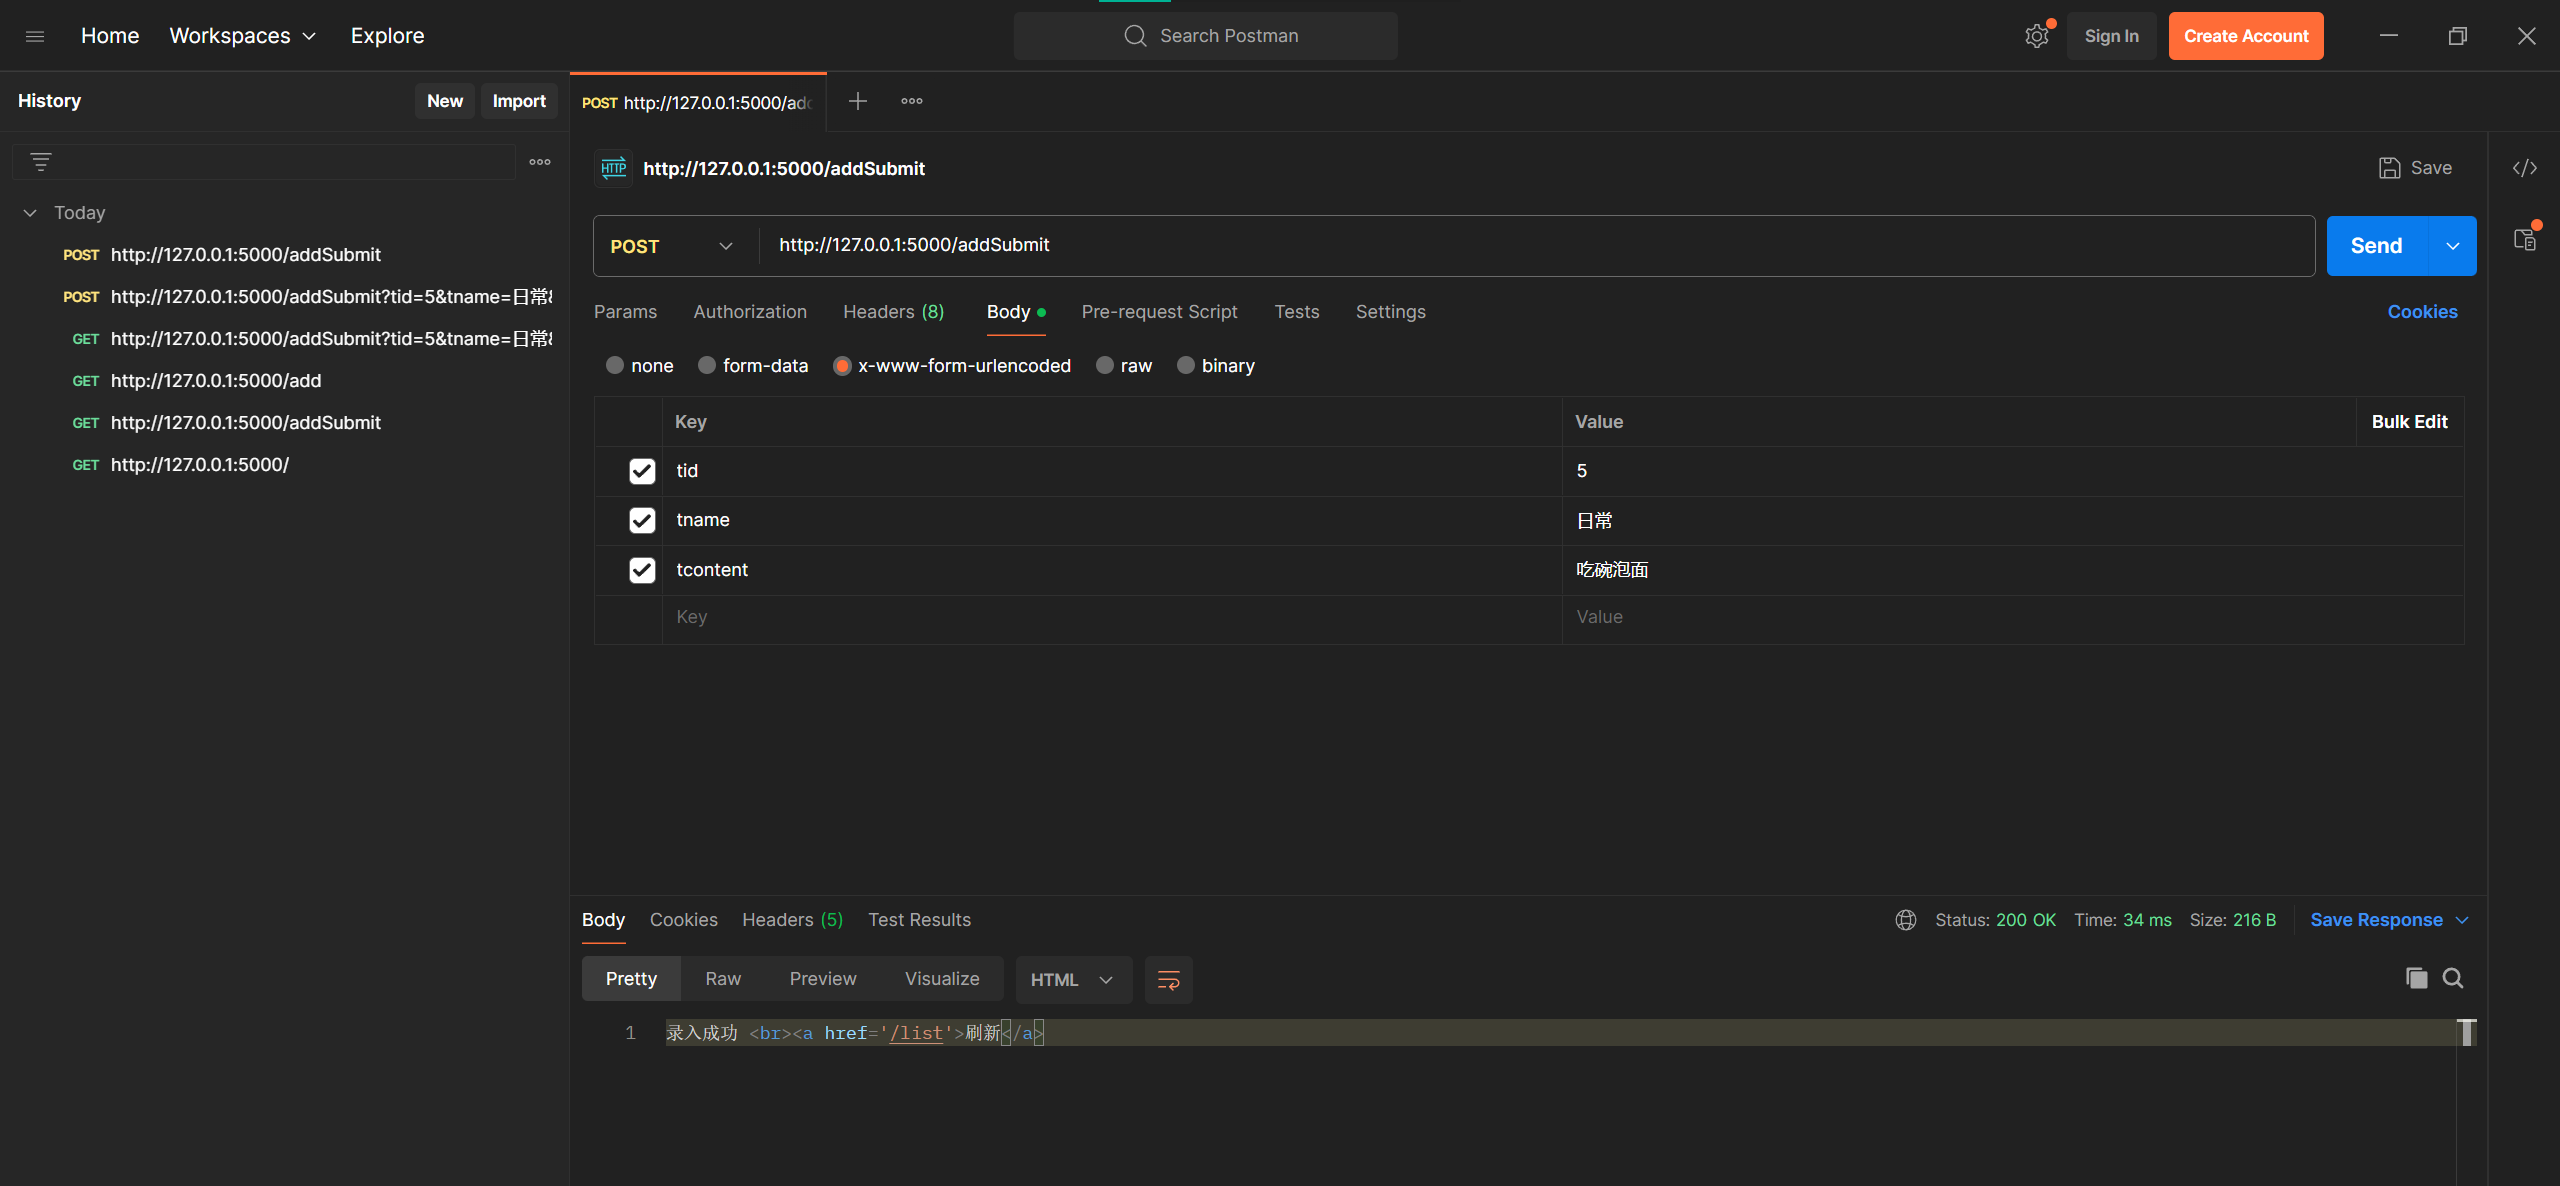
Task: Switch response view to Visualize
Action: [x=942, y=979]
